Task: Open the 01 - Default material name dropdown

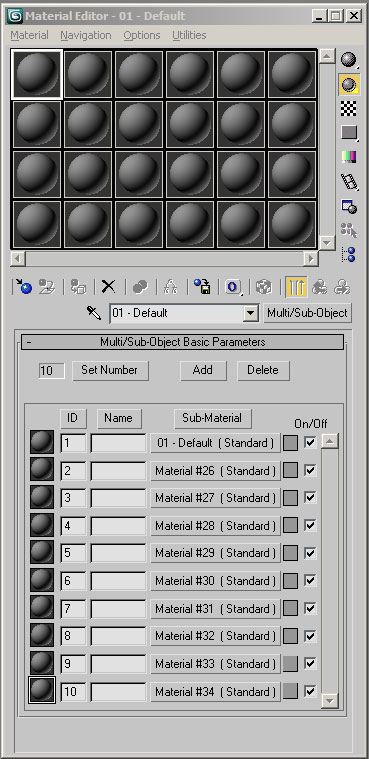Action: pos(250,313)
